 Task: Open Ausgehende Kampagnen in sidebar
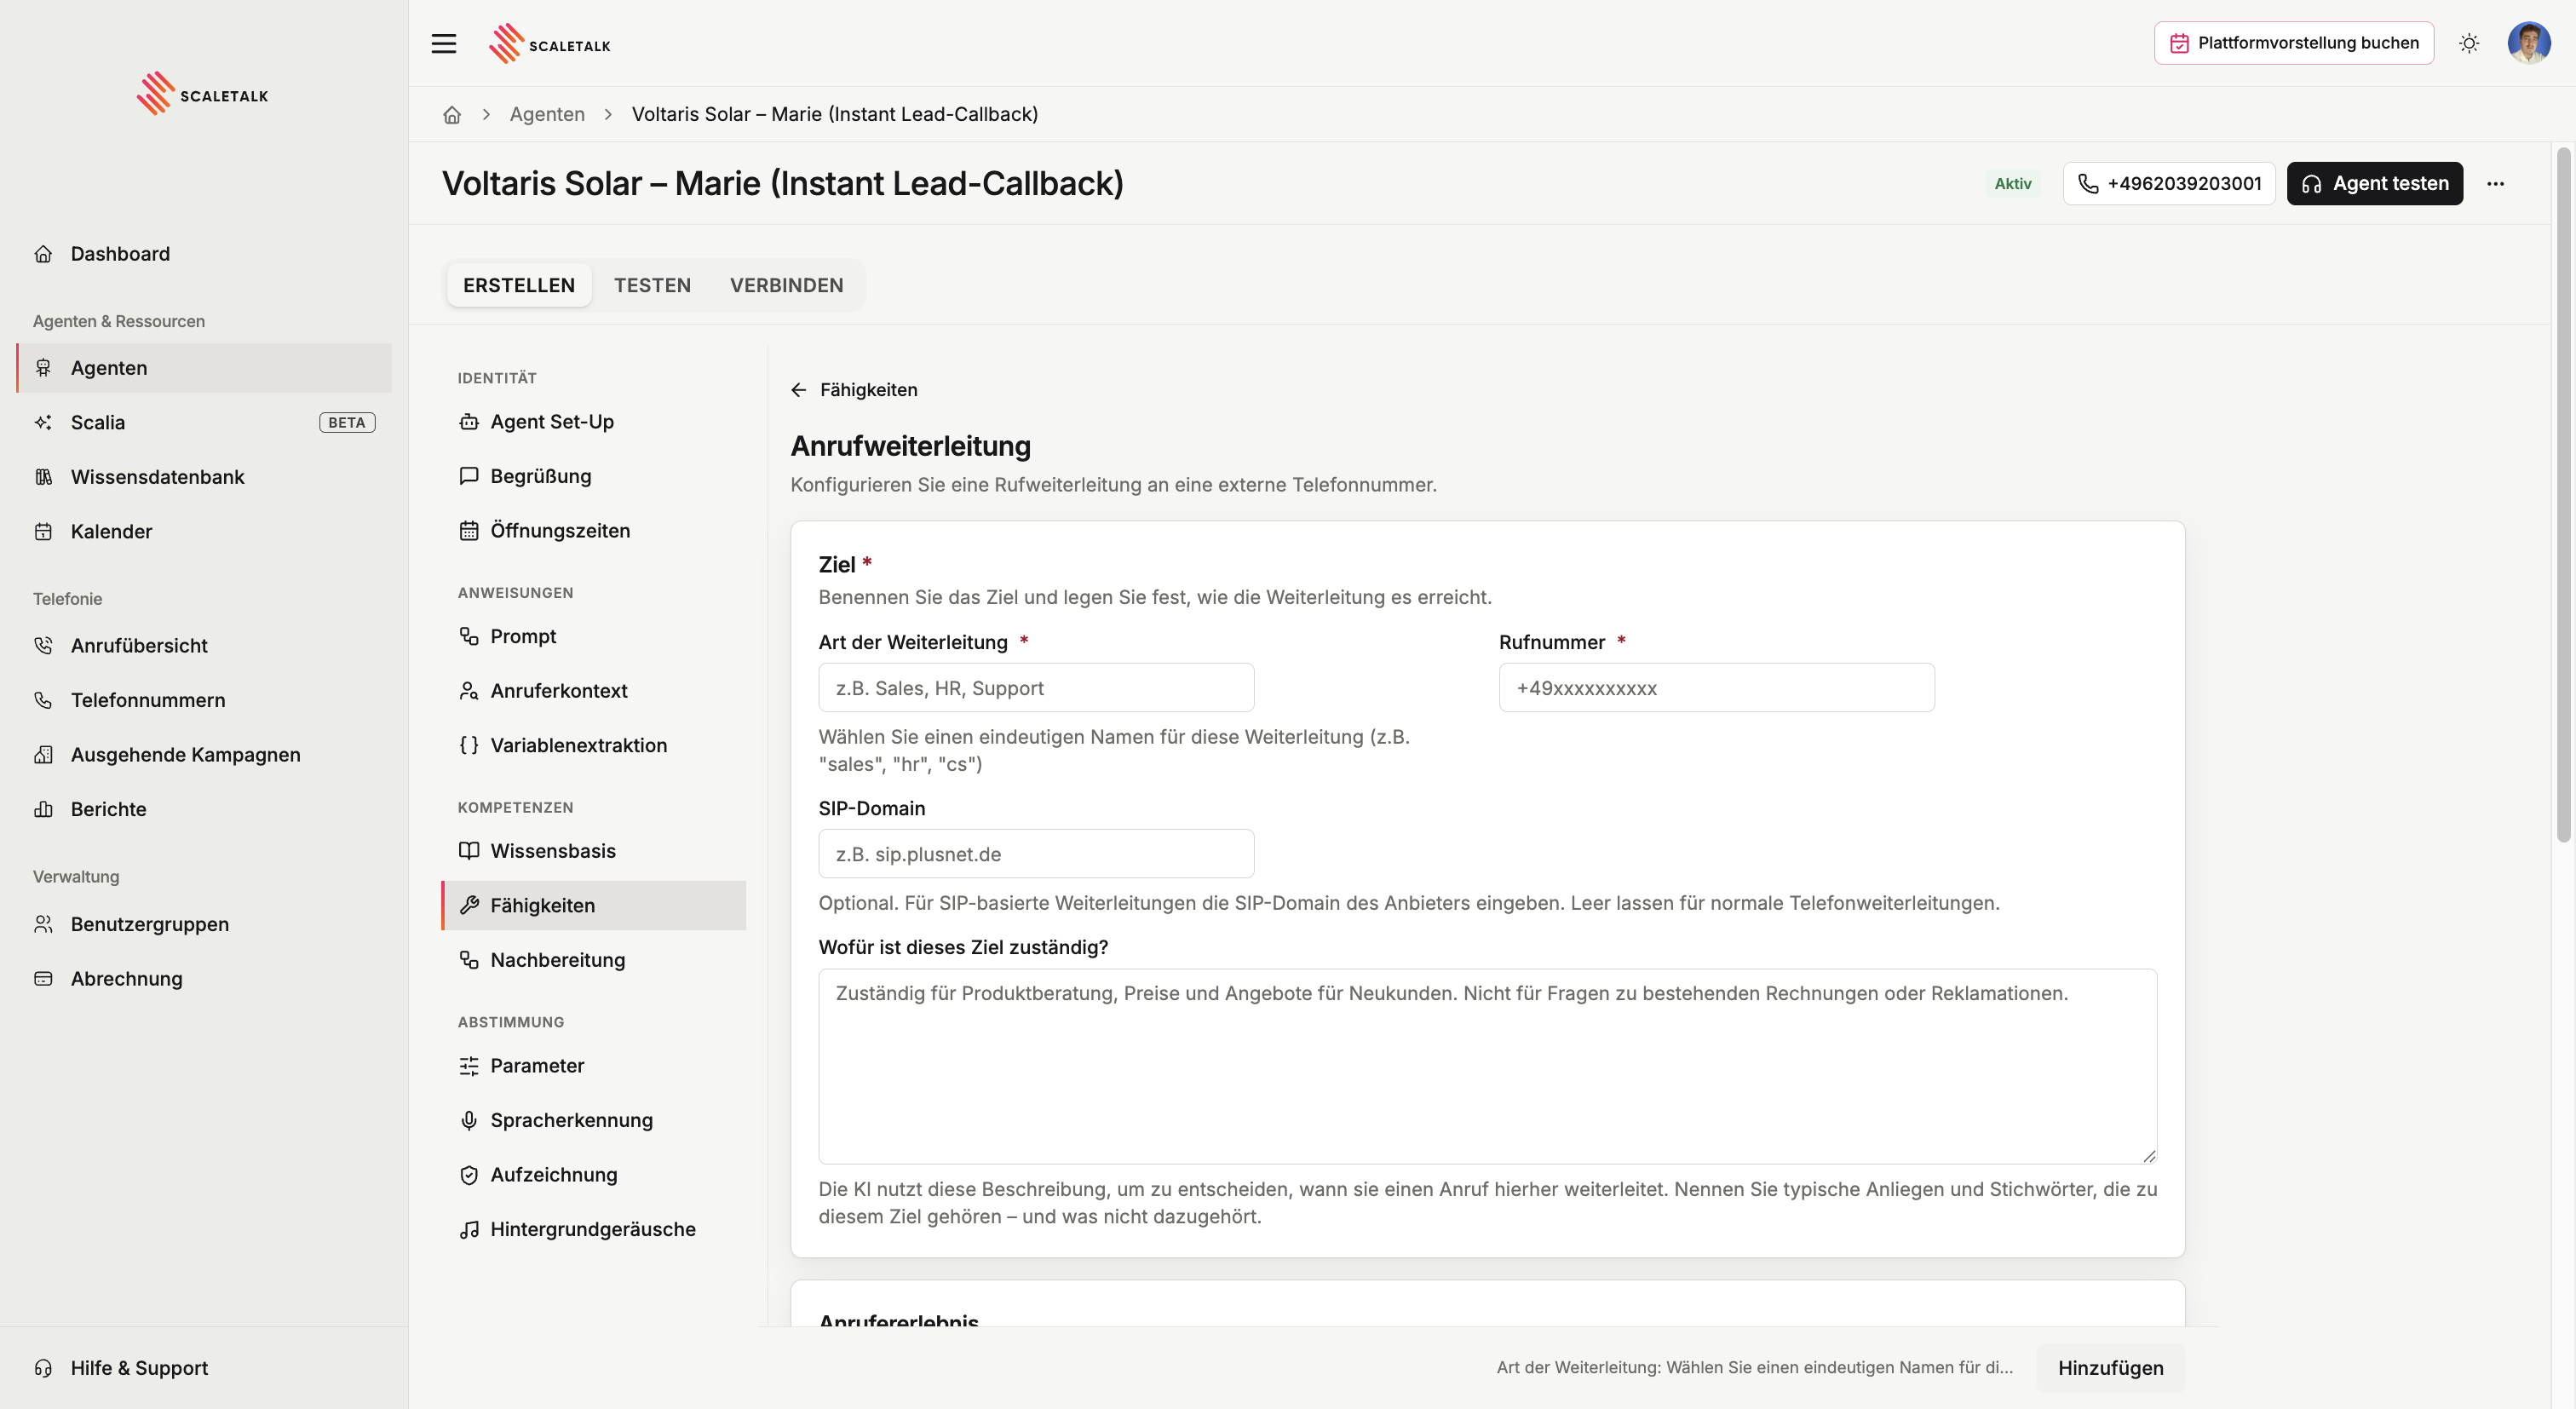204,754
